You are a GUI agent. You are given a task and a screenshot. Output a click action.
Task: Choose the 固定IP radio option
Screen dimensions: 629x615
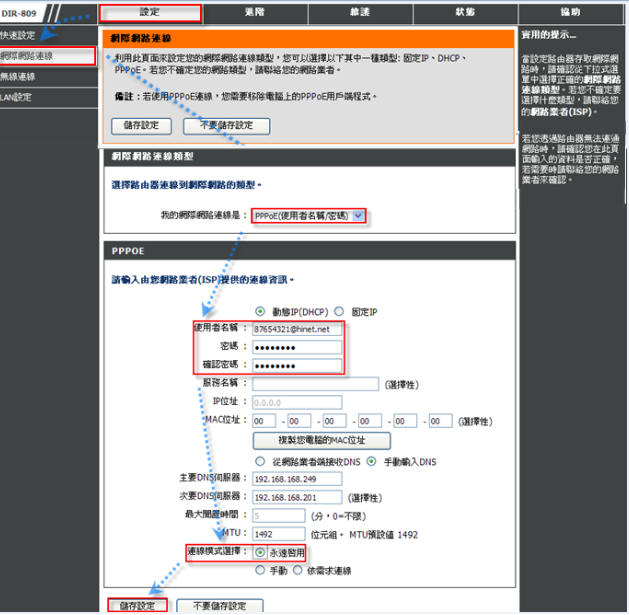(x=340, y=311)
